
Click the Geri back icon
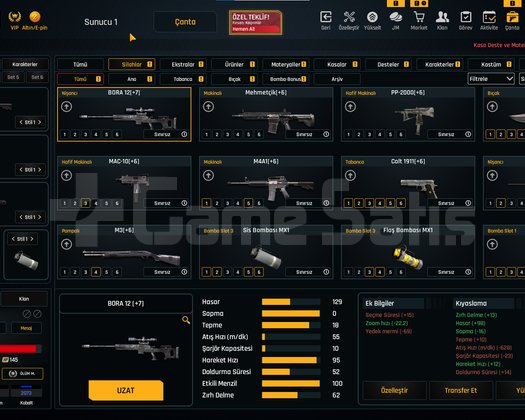[x=326, y=17]
